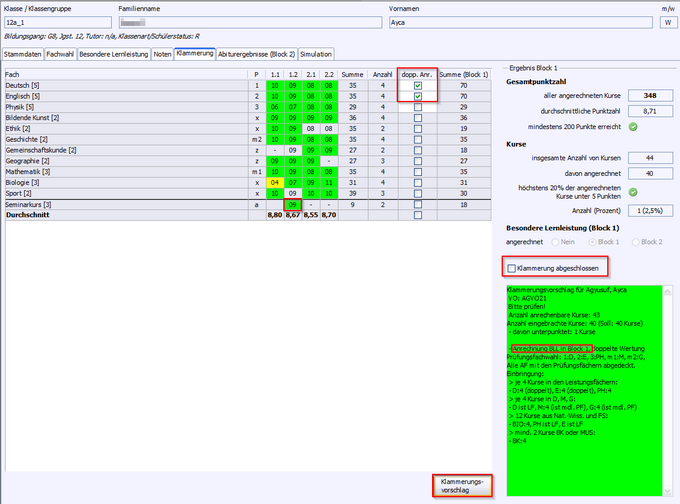Toggle 'dopp. Anr.' checkbox in Englisch row
The width and height of the screenshot is (680, 504).
418,98
